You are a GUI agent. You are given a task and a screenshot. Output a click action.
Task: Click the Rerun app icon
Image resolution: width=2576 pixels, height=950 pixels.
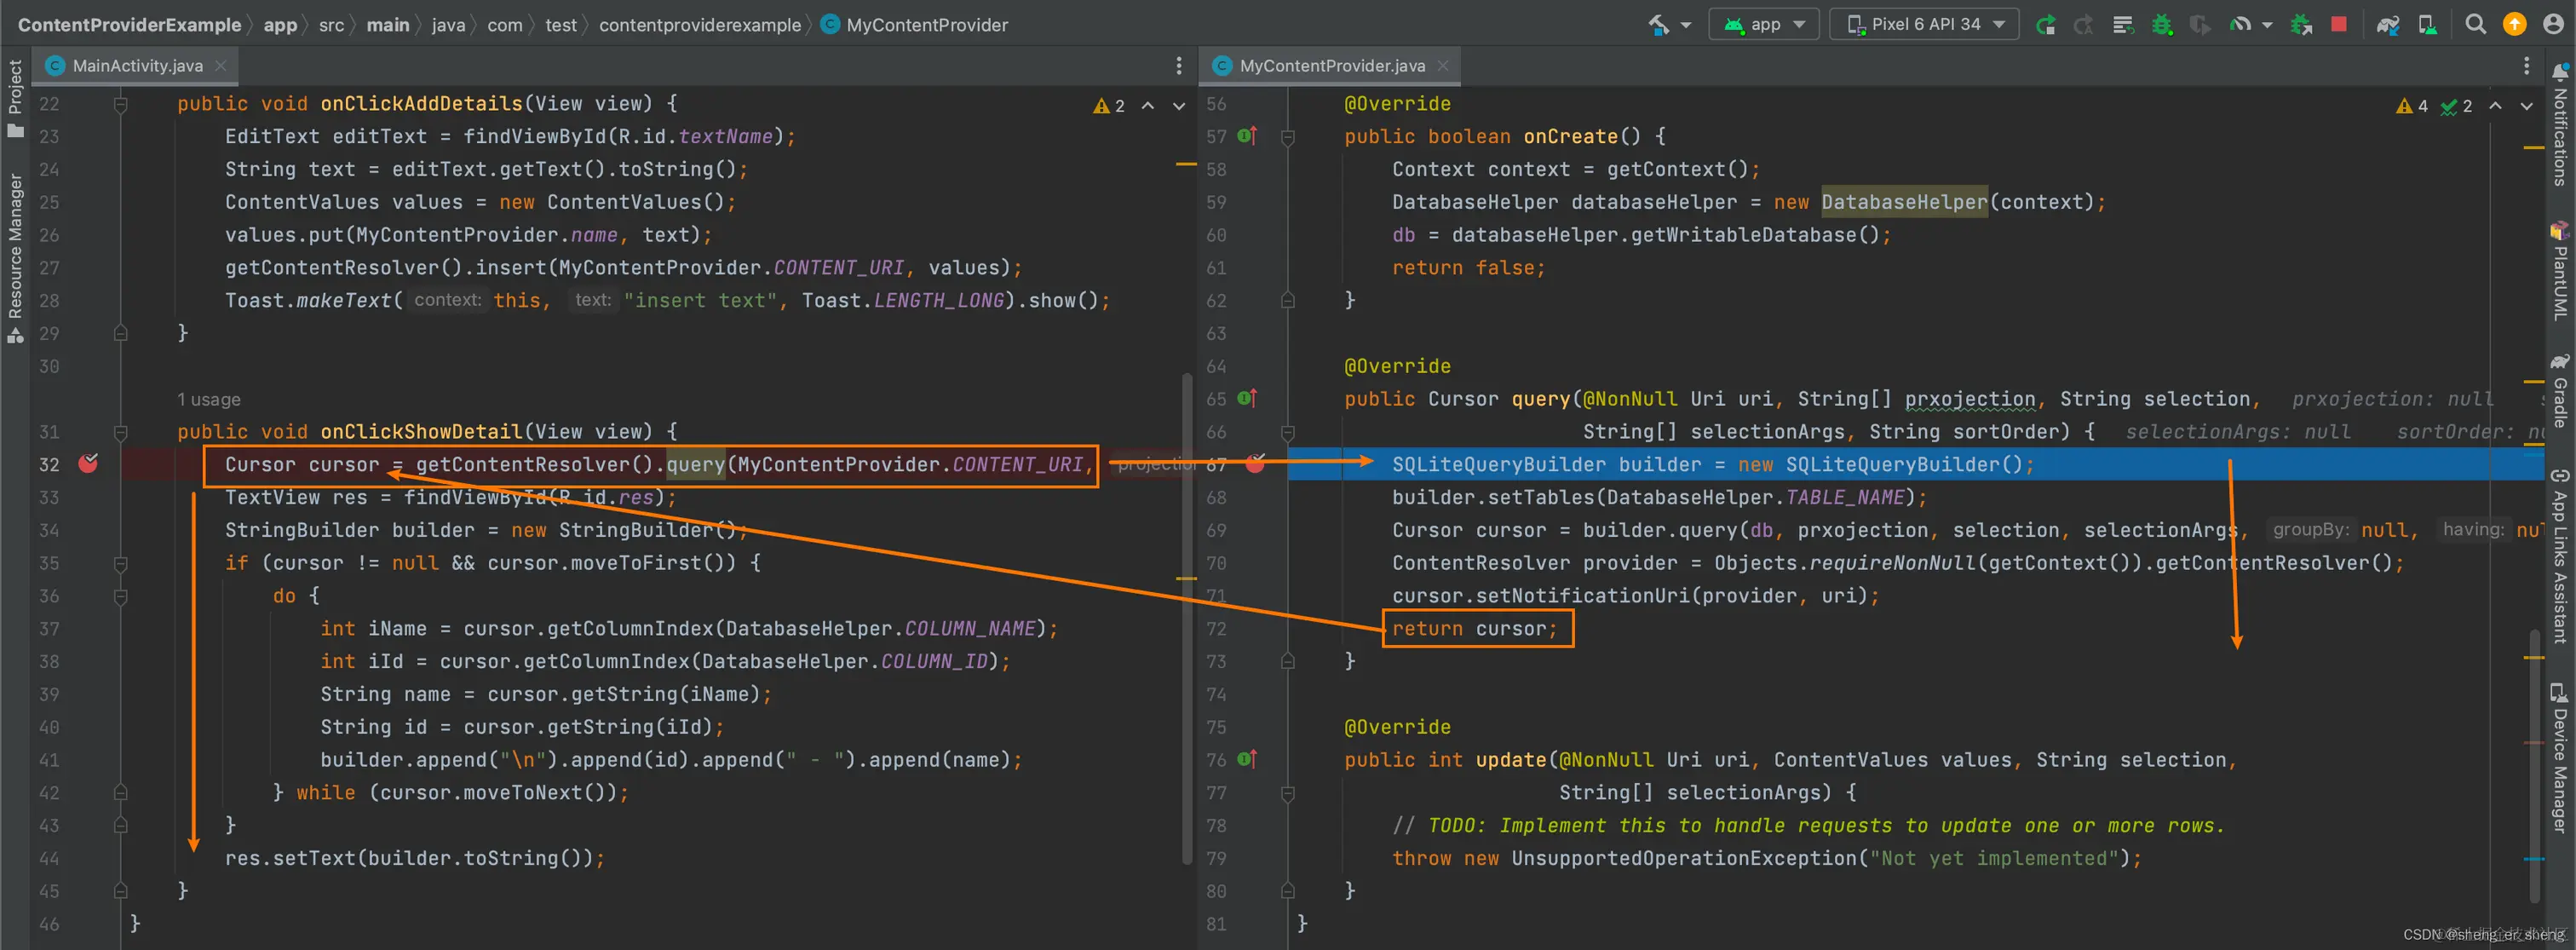pos(2046,25)
